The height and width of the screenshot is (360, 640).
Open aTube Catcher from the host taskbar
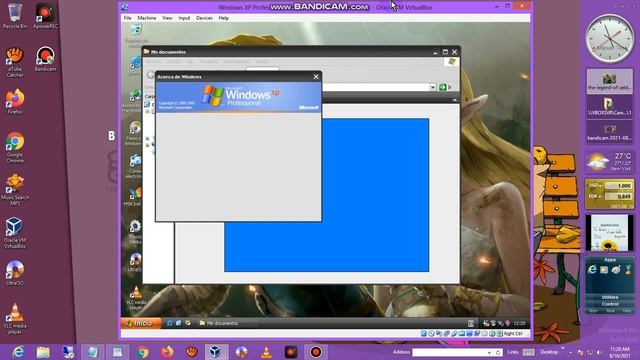pyautogui.click(x=192, y=352)
